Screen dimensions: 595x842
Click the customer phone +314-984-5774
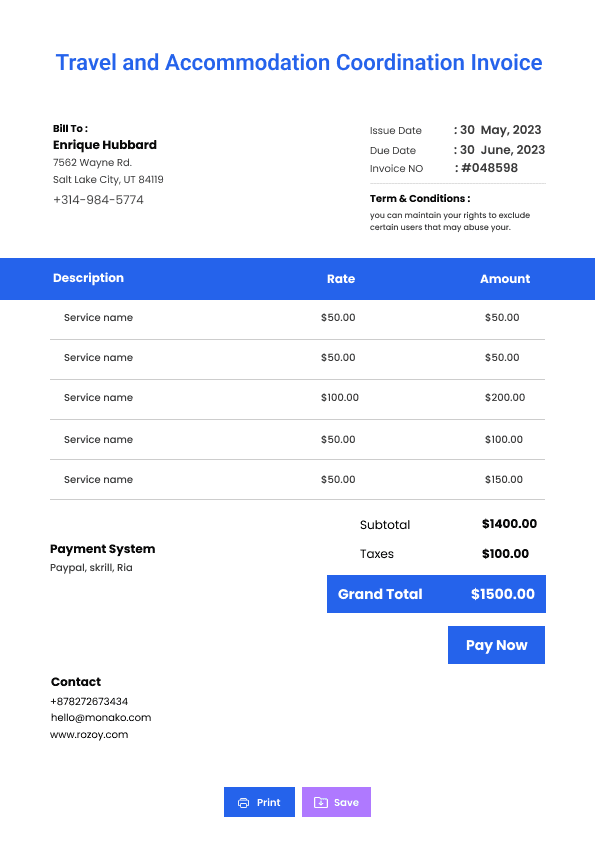point(98,200)
